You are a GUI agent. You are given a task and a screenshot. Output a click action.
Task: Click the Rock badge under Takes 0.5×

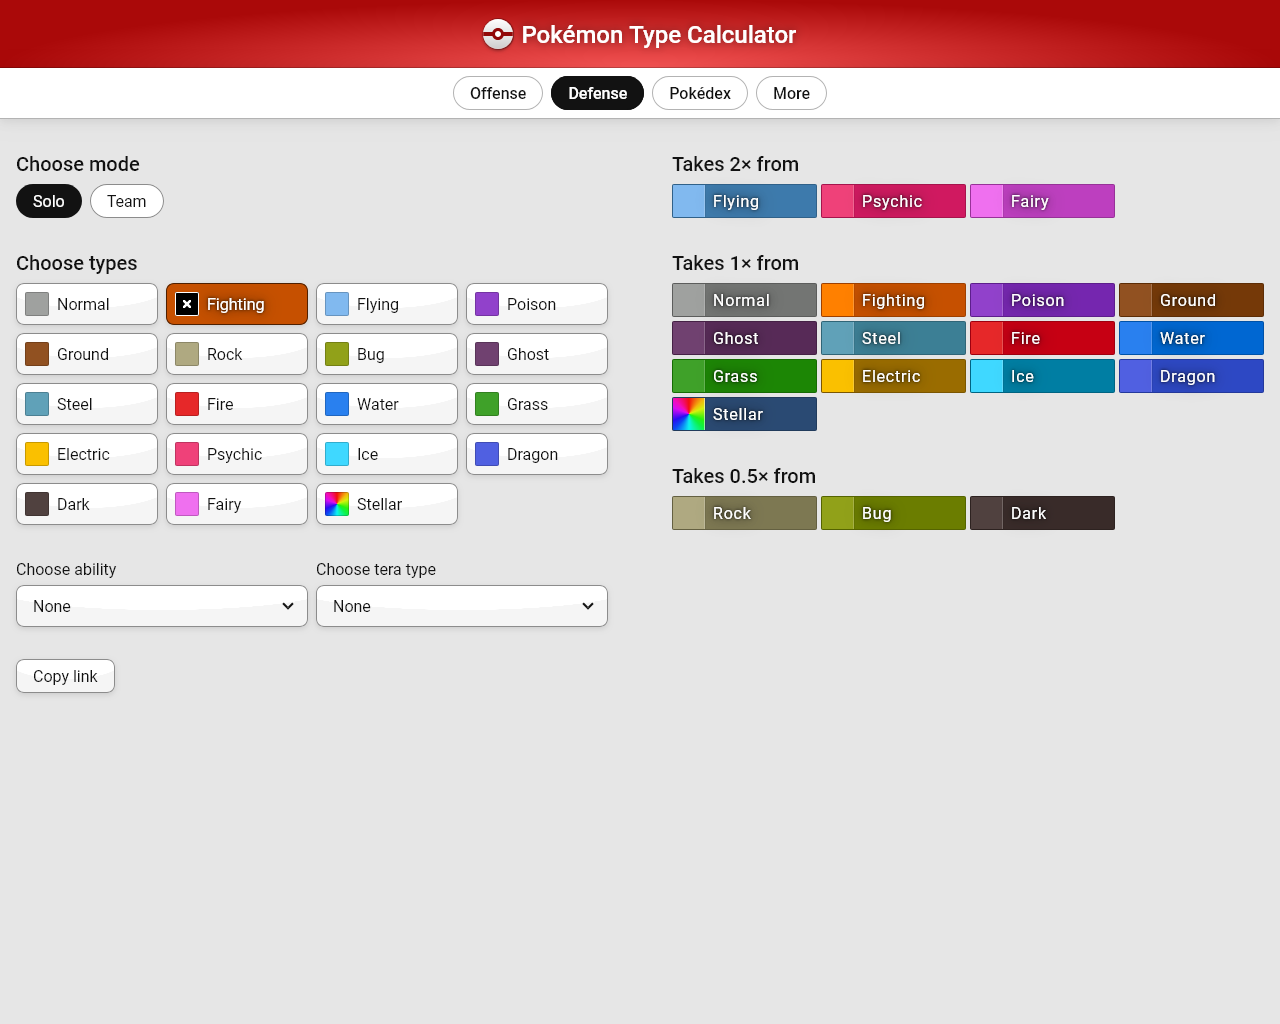tap(744, 513)
